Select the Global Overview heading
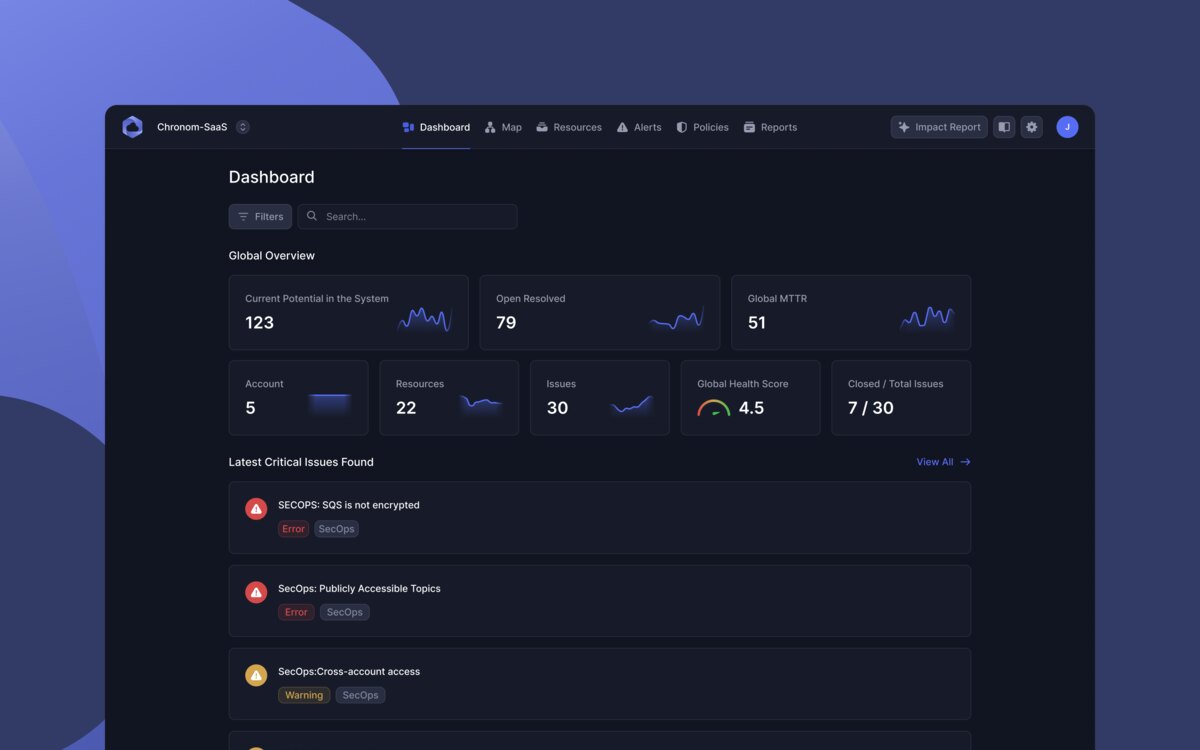The height and width of the screenshot is (750, 1200). point(272,256)
